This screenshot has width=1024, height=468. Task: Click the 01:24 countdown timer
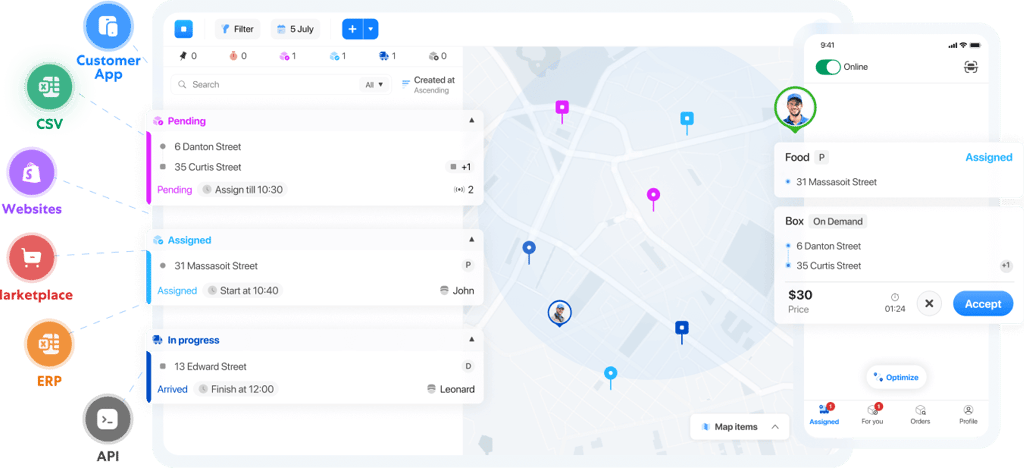[x=895, y=303]
